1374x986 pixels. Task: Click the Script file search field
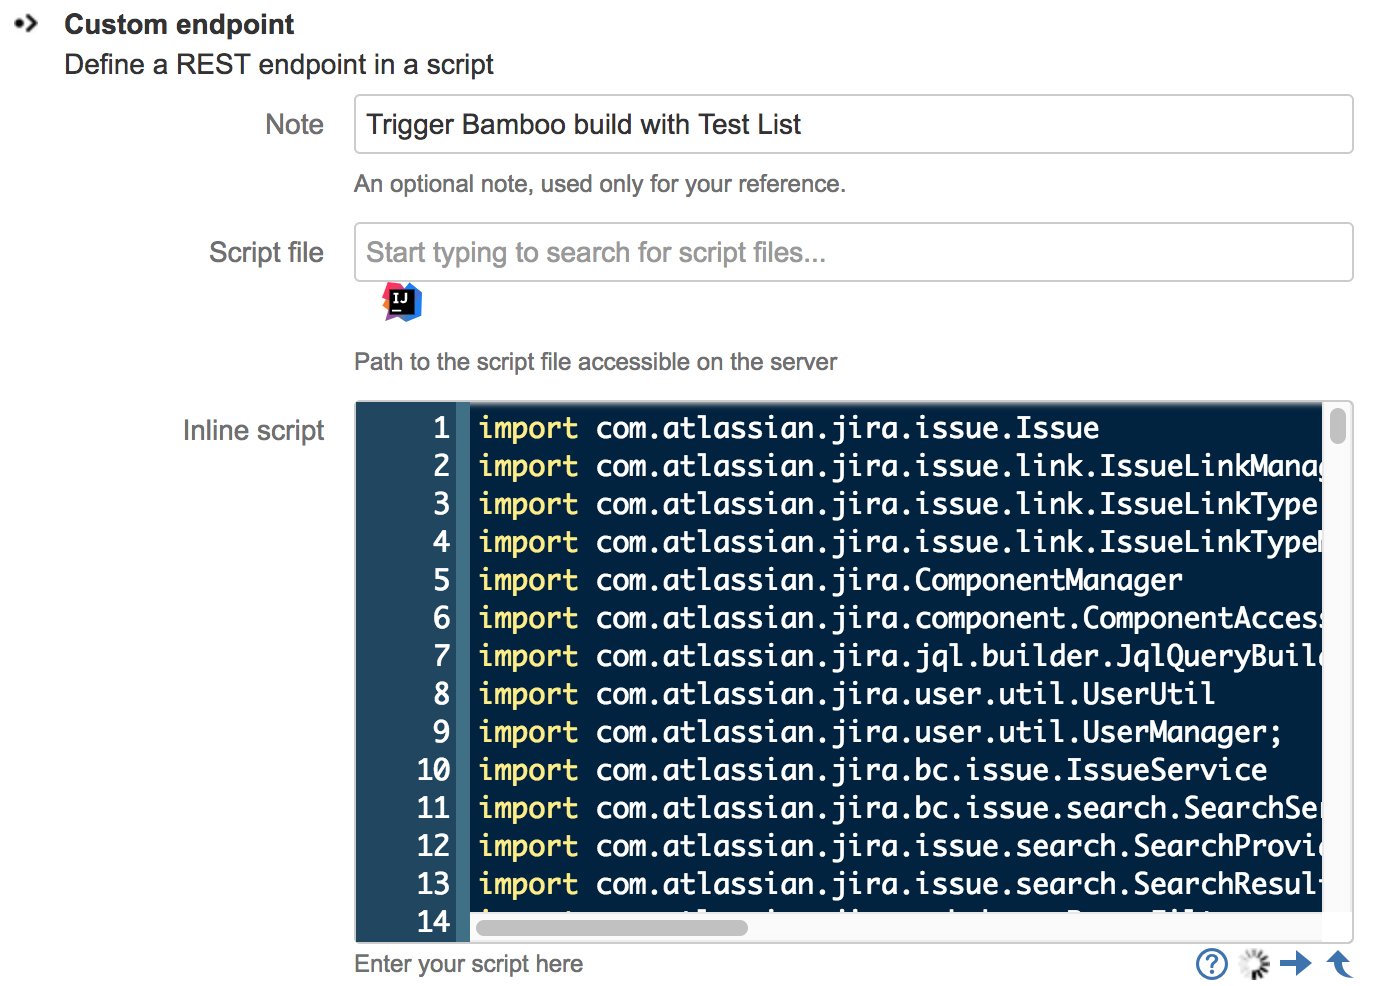coord(853,252)
